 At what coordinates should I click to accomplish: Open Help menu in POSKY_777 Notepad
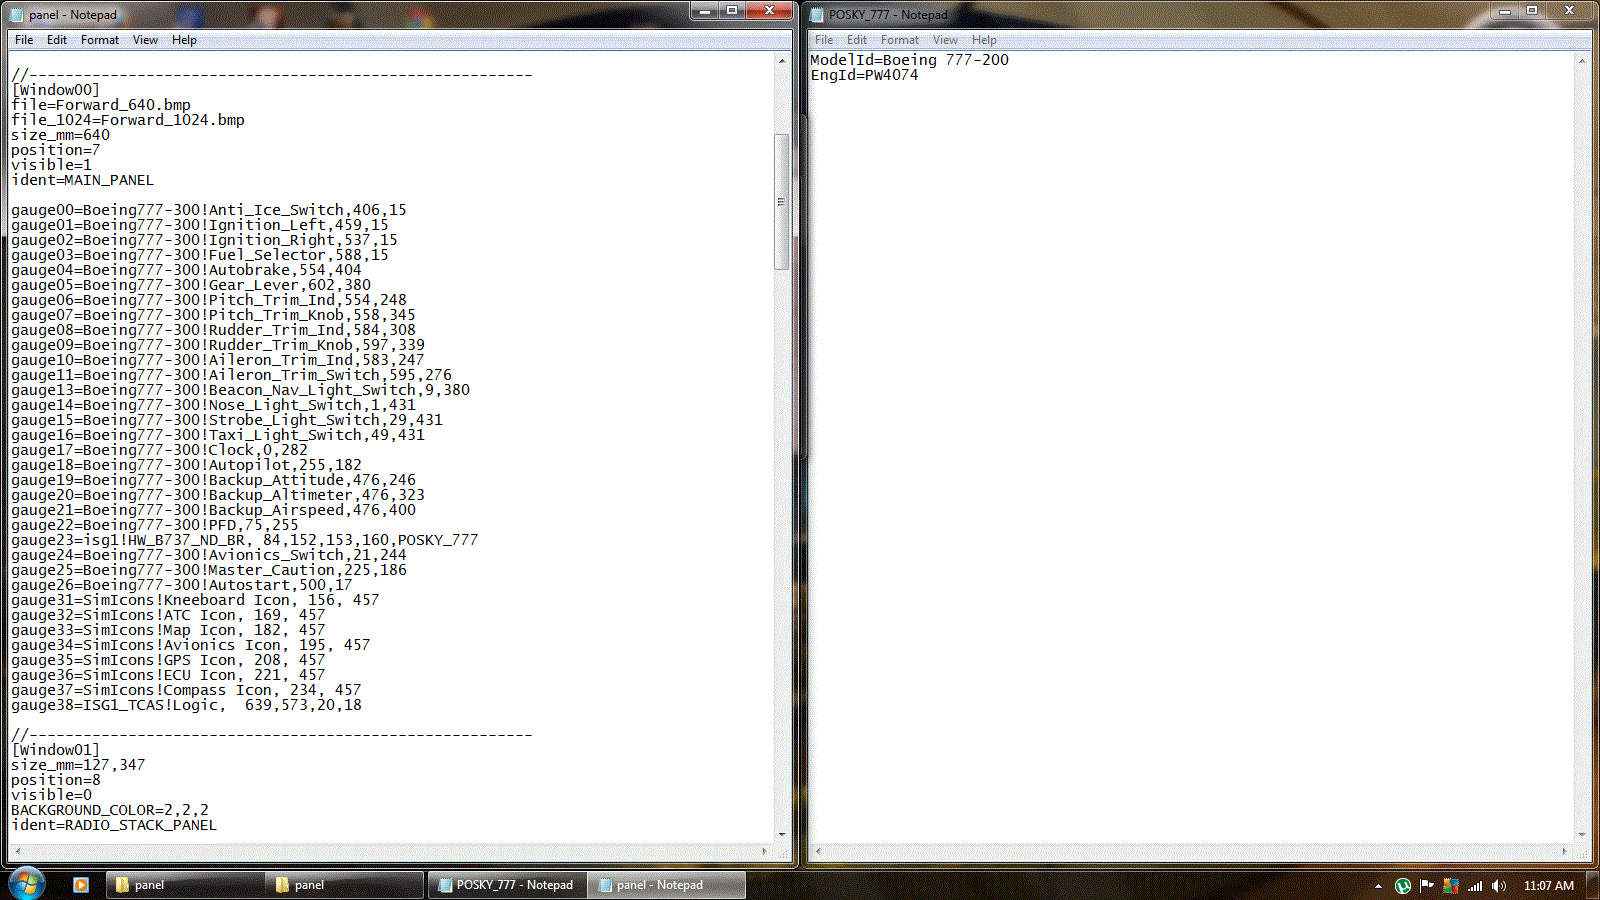984,40
